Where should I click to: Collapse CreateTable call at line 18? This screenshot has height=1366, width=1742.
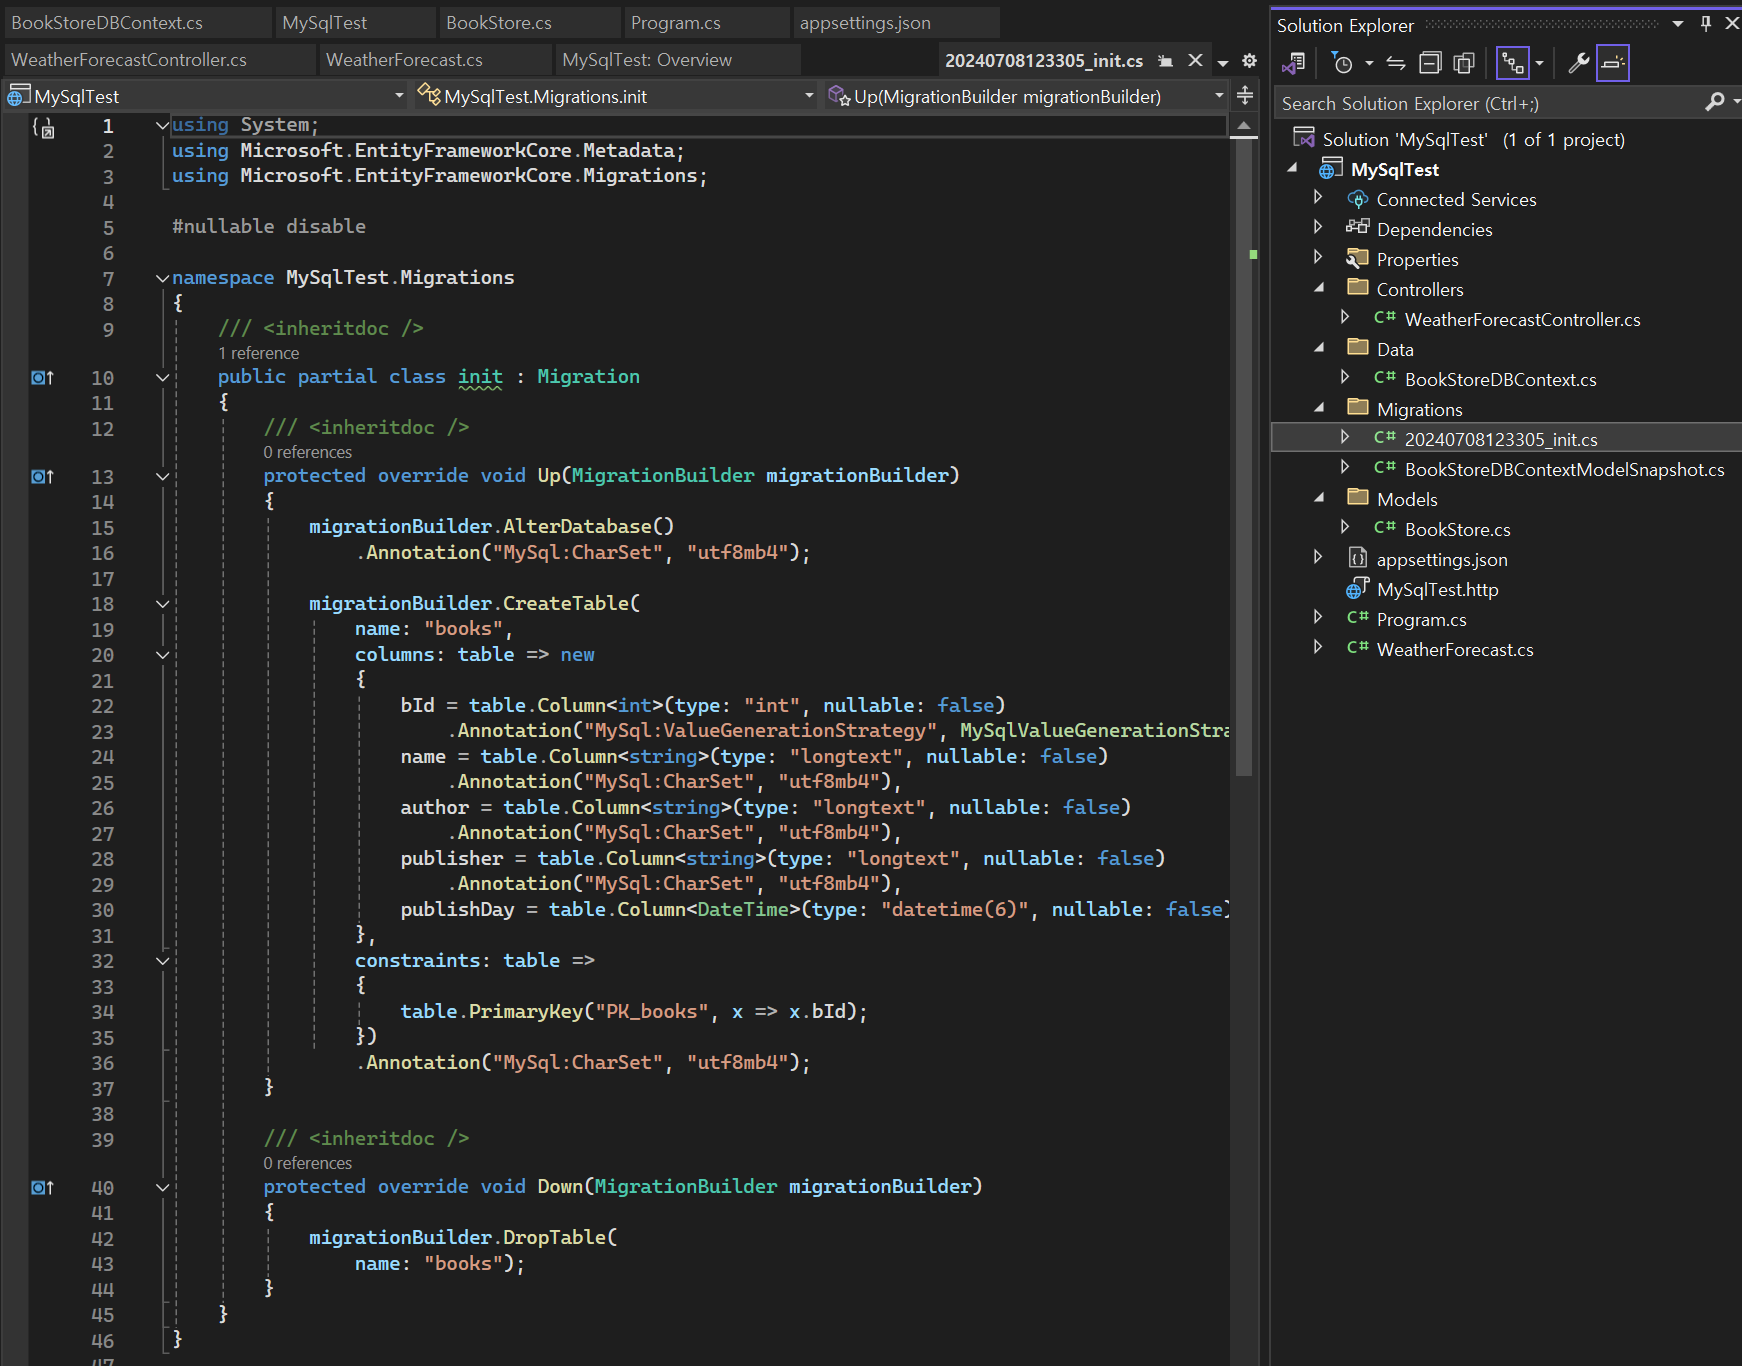pyautogui.click(x=162, y=604)
